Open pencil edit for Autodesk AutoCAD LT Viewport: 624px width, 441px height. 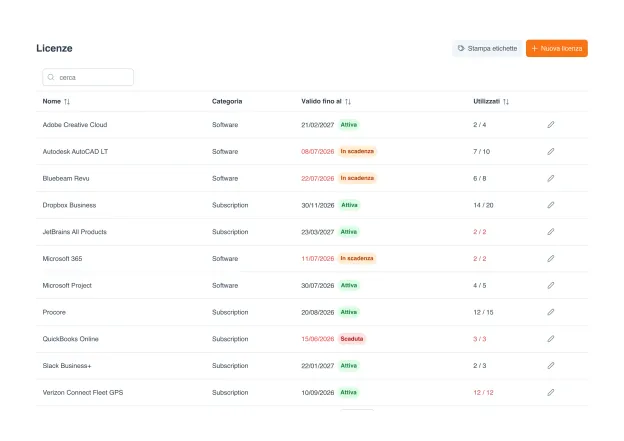[550, 151]
